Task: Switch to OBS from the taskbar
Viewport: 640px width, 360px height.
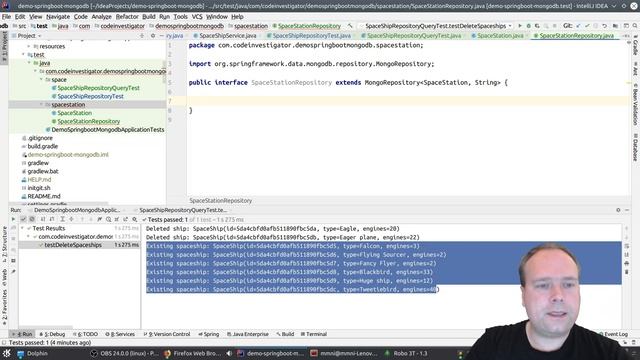Action: pos(124,353)
